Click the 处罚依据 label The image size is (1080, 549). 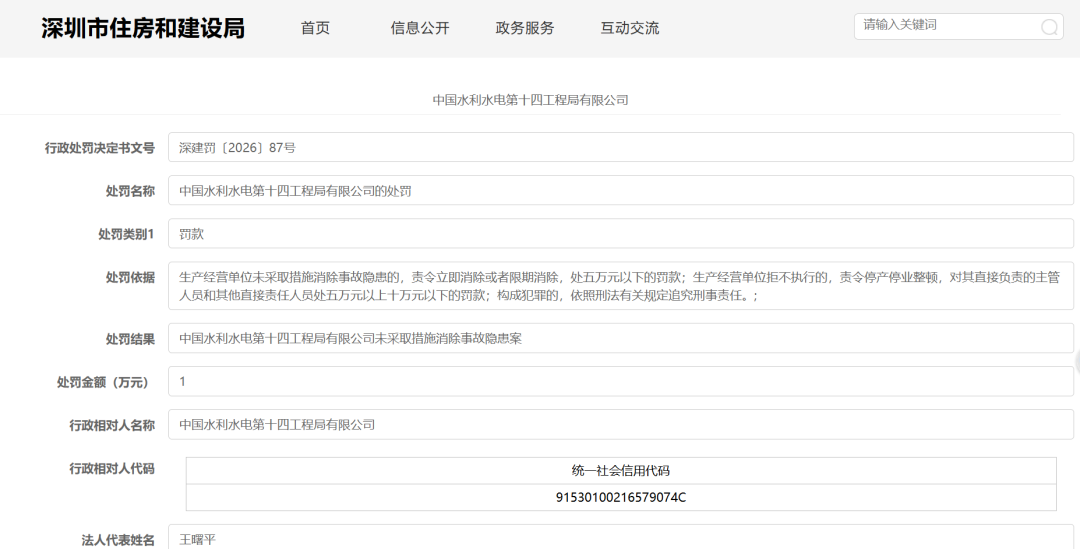tap(130, 277)
